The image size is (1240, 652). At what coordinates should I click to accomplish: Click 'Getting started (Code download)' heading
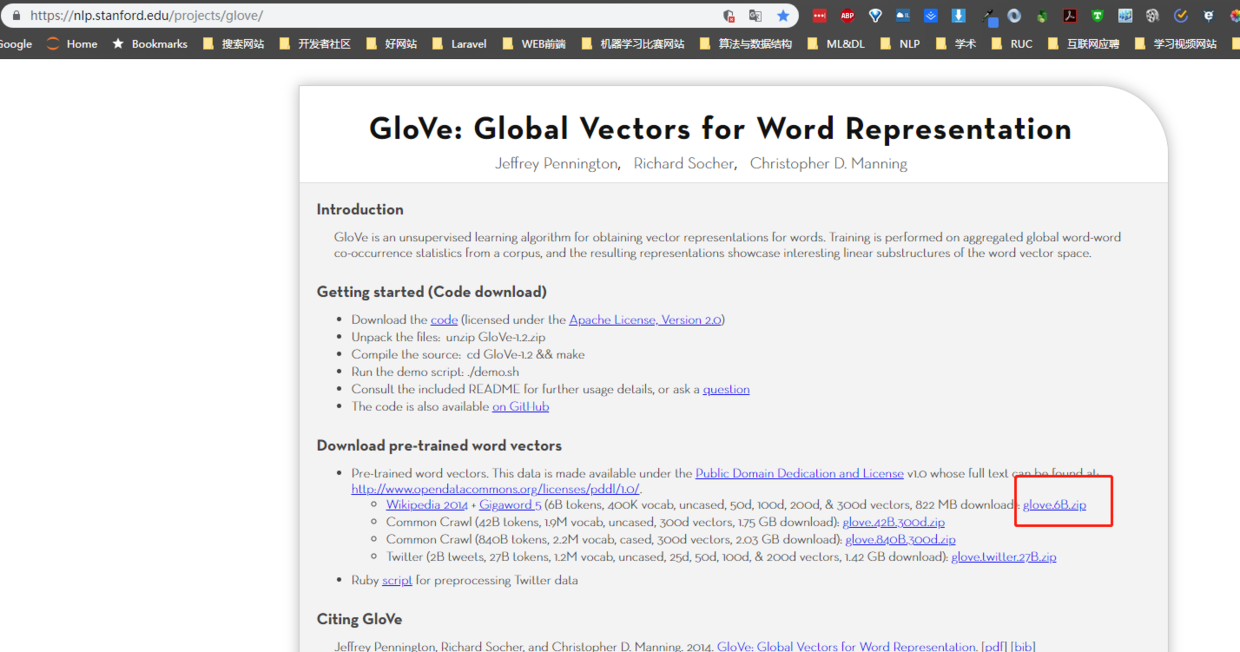tap(432, 292)
